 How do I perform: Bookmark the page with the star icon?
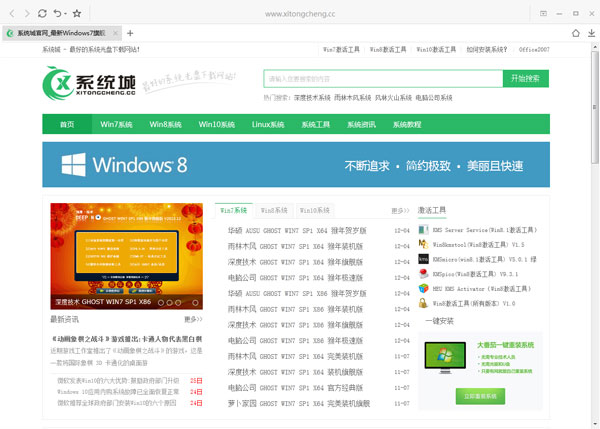(77, 13)
